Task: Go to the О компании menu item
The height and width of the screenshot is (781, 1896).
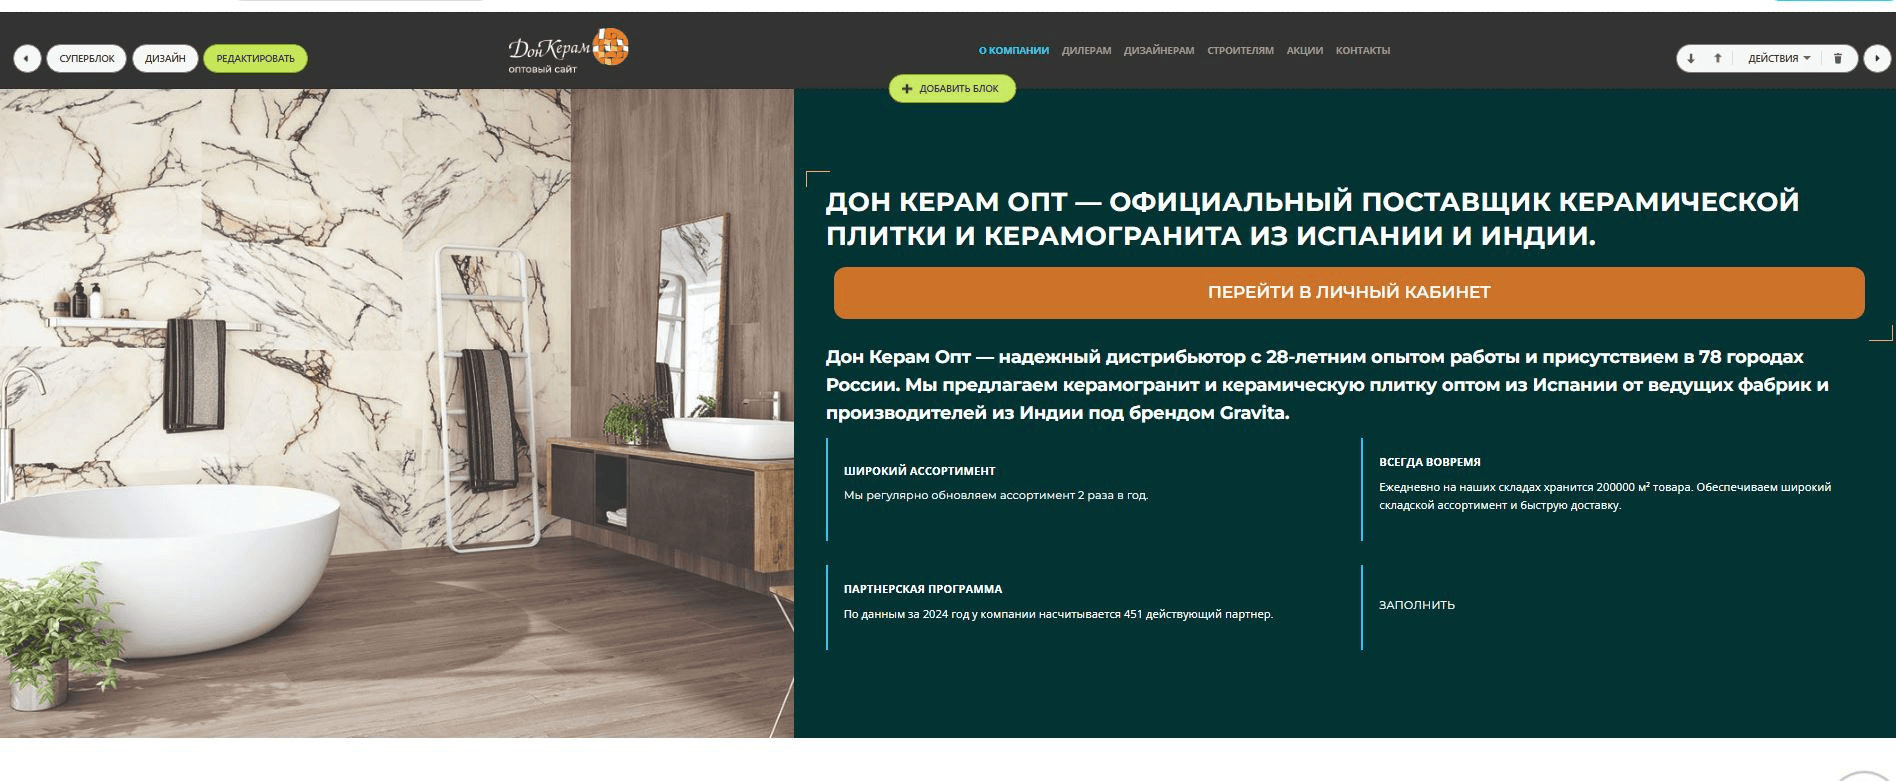Action: click(1013, 50)
